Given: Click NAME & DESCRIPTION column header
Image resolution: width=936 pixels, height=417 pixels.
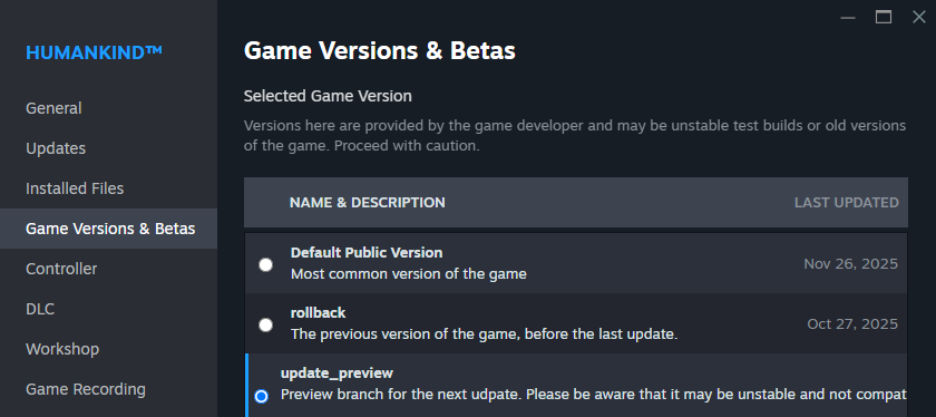Looking at the screenshot, I should [x=367, y=202].
